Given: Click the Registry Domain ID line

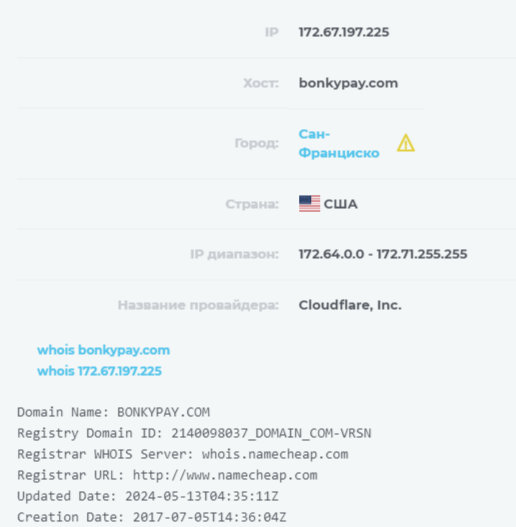Looking at the screenshot, I should [194, 434].
